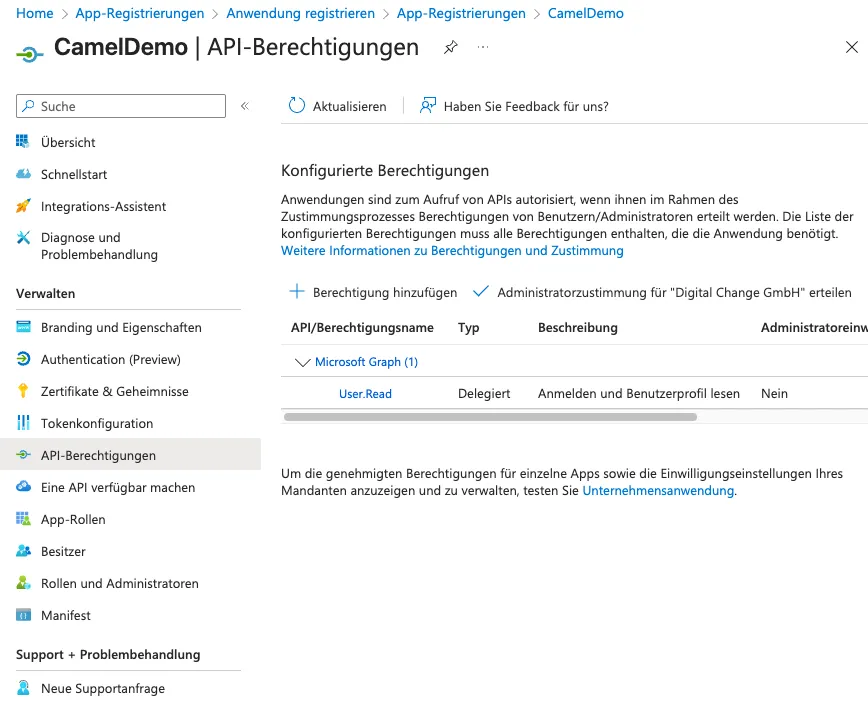Close the API-Berechtigungen blade
This screenshot has width=868, height=707.
point(851,47)
